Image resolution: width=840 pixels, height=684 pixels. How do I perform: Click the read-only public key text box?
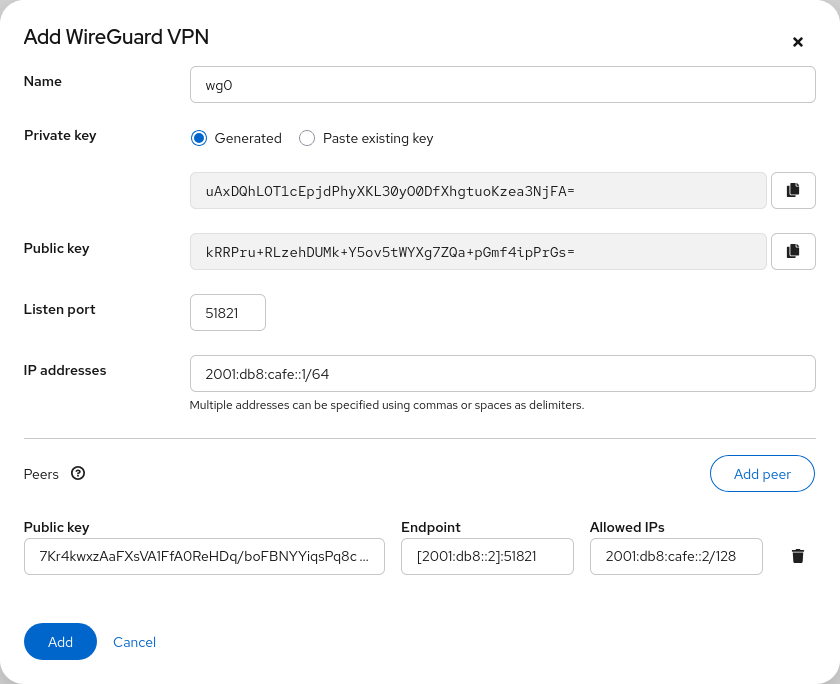(x=478, y=252)
